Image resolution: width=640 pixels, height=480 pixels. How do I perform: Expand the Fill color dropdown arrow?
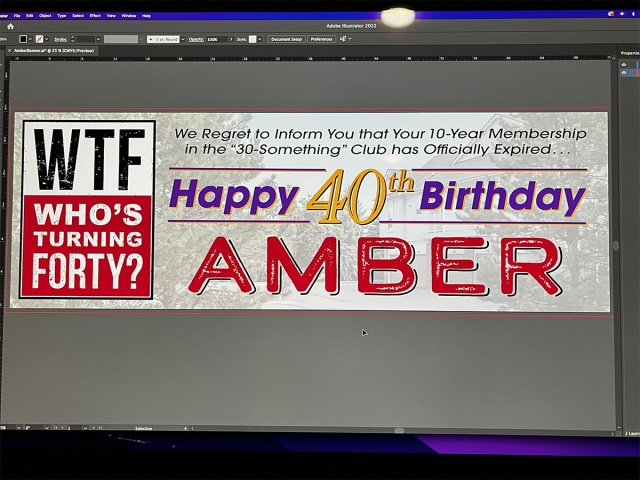(31, 39)
